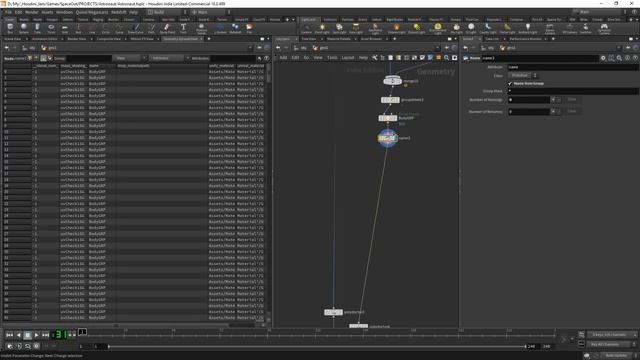This screenshot has width=640, height=360.
Task: Open the Render menu
Action: pos(31,12)
